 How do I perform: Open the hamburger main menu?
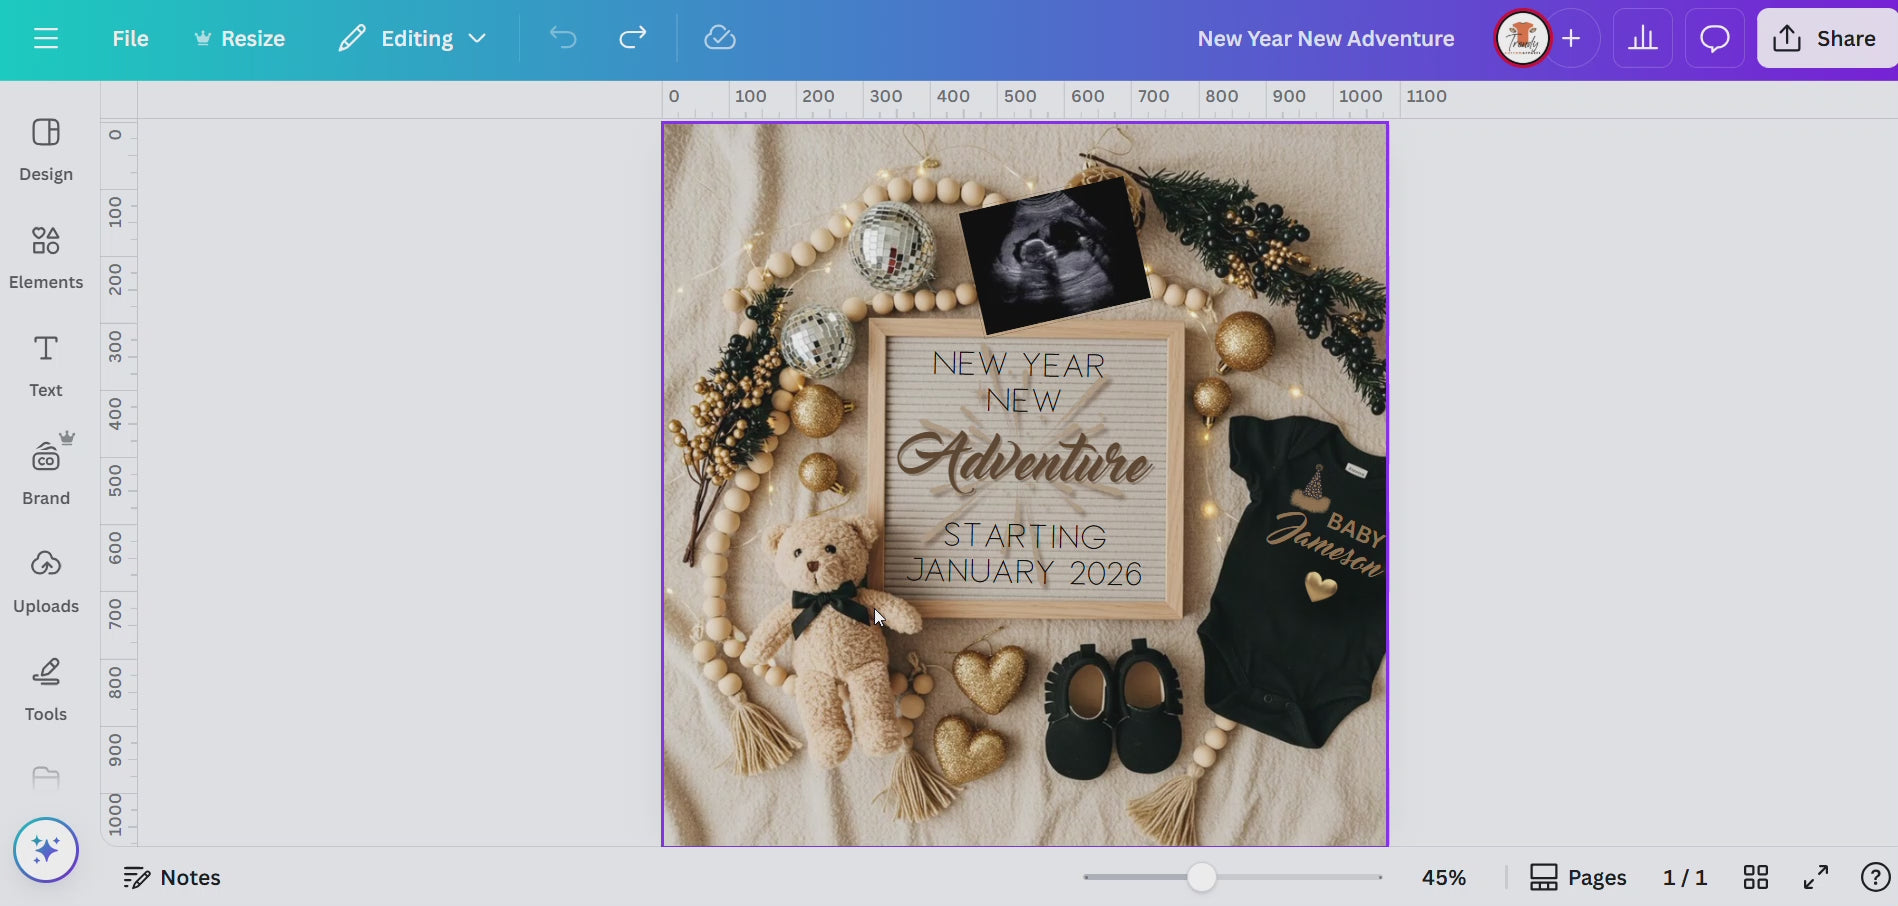pos(46,39)
